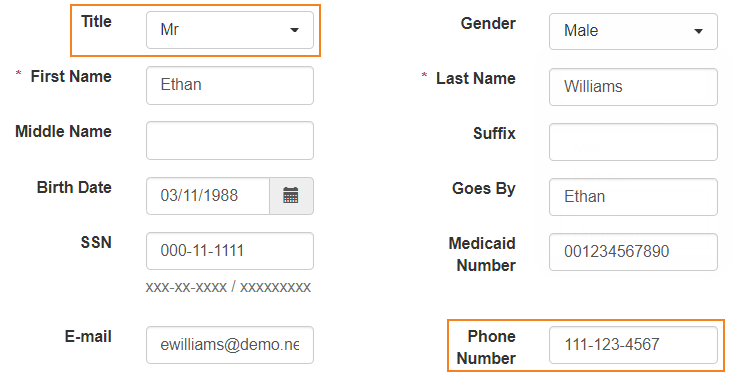Select the Phone Number field 111-123-4567
This screenshot has height=380, width=734.
pyautogui.click(x=633, y=345)
